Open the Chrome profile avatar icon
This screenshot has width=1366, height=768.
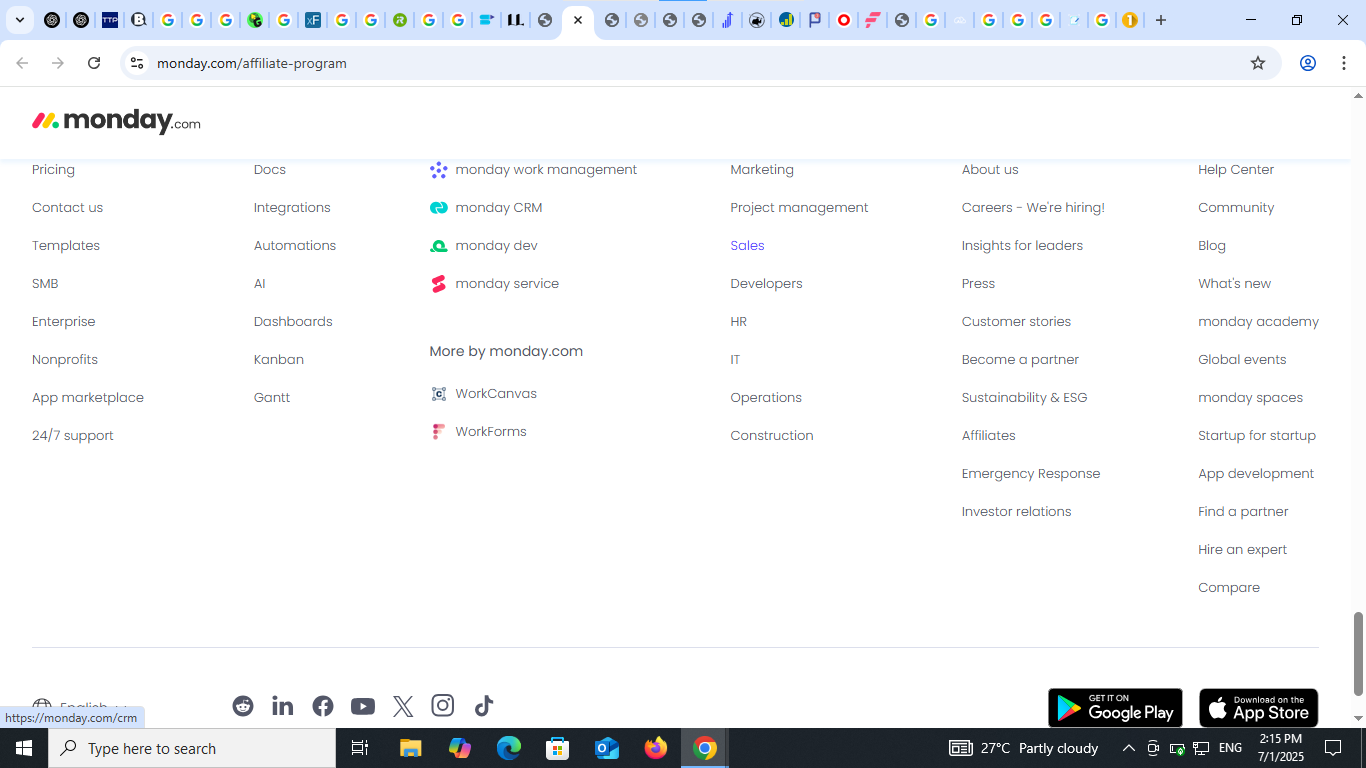coord(1307,63)
